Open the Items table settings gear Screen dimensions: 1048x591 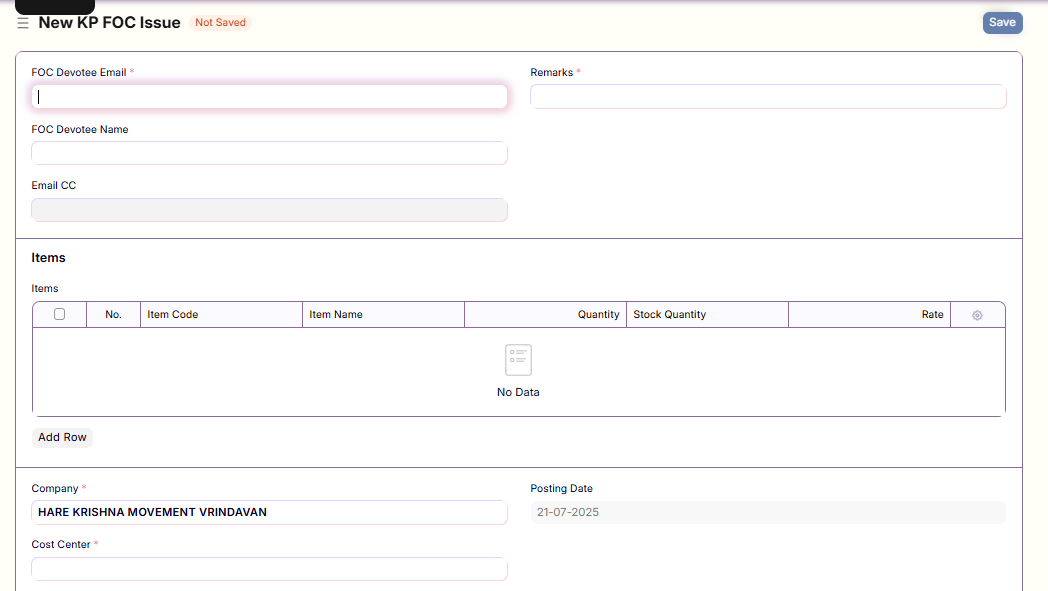point(977,315)
